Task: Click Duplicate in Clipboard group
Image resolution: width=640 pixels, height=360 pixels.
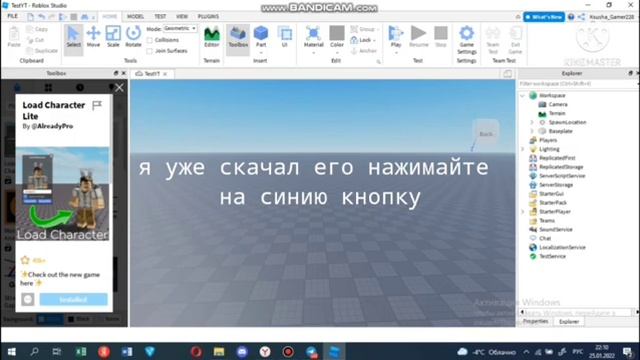Action: 42,51
